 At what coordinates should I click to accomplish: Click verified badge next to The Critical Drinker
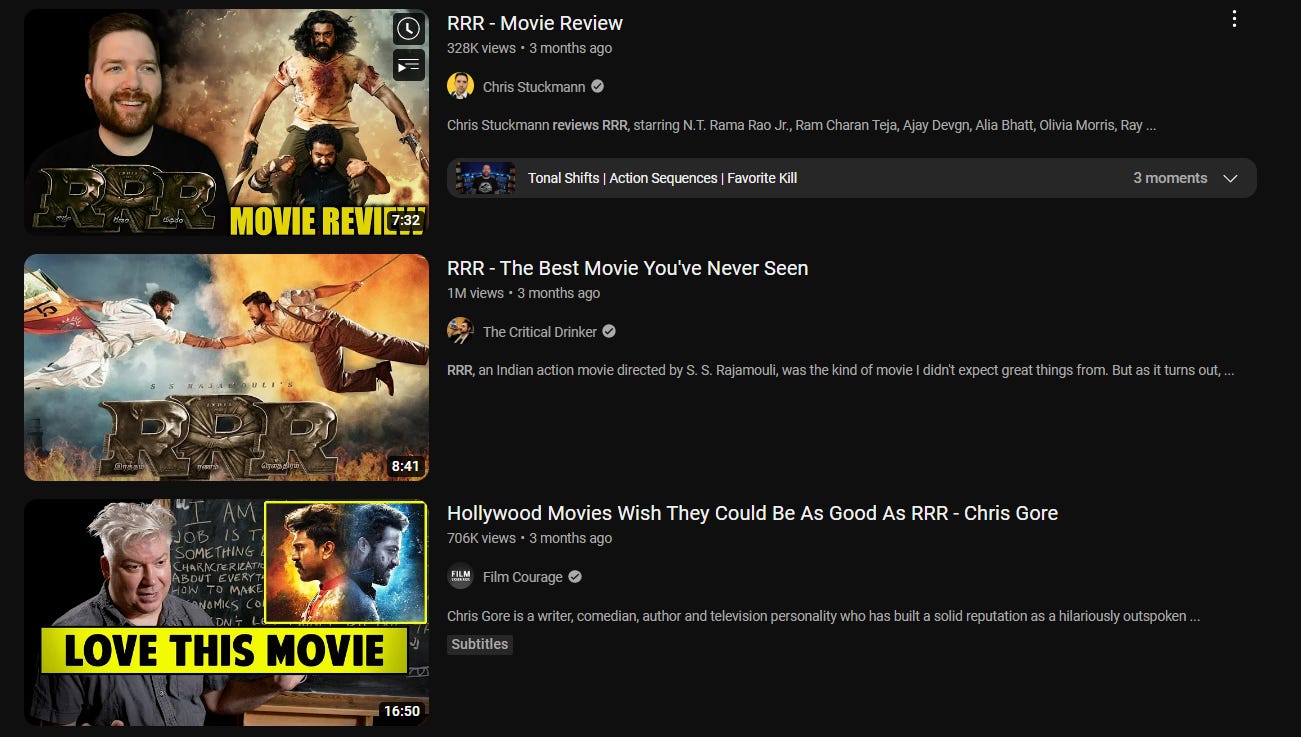[609, 331]
